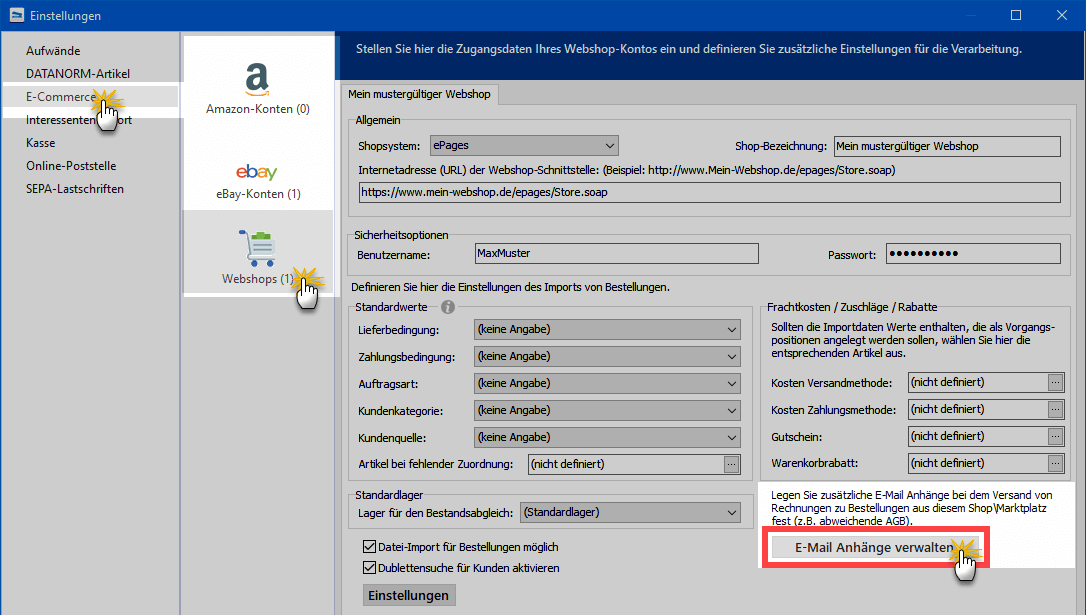Image resolution: width=1086 pixels, height=615 pixels.
Task: Click the Gutschein value field
Action: [x=978, y=436]
